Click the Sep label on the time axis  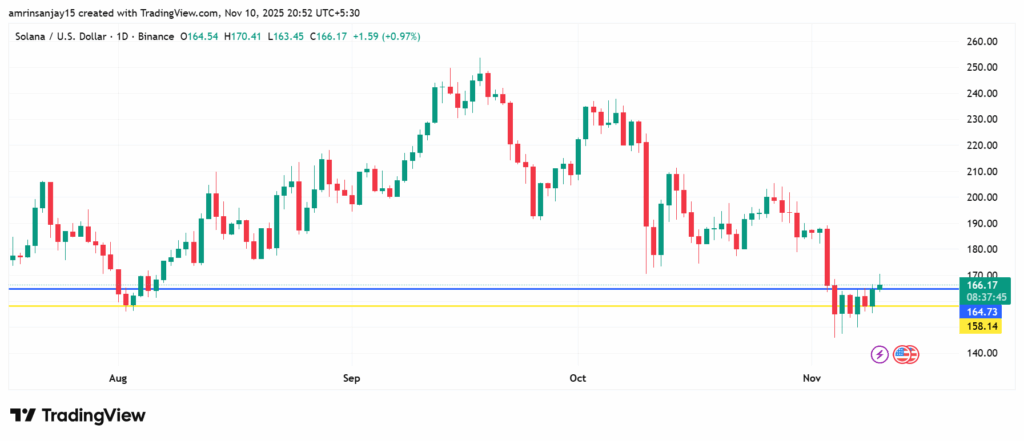(x=351, y=379)
